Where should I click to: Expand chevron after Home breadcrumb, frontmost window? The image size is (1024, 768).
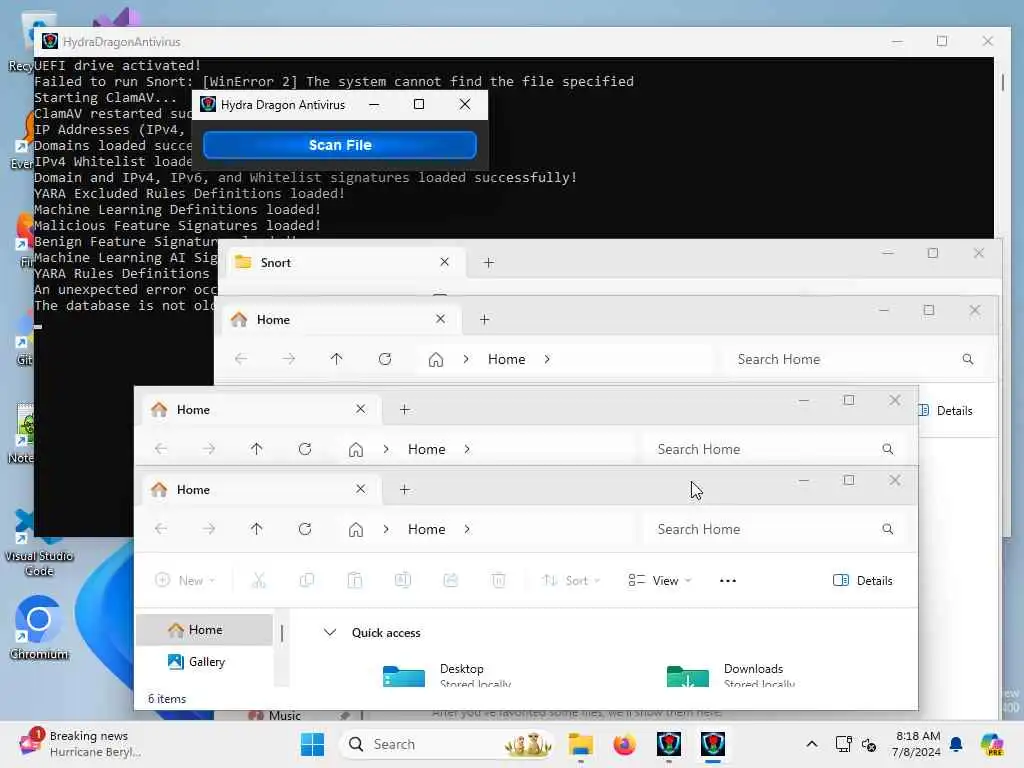tap(467, 529)
